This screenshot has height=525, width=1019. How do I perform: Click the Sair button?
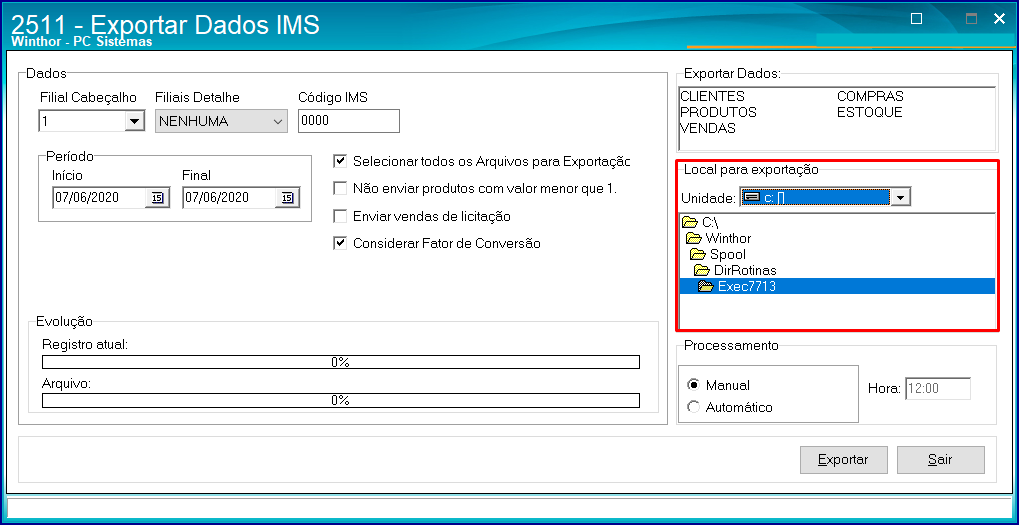(x=940, y=460)
